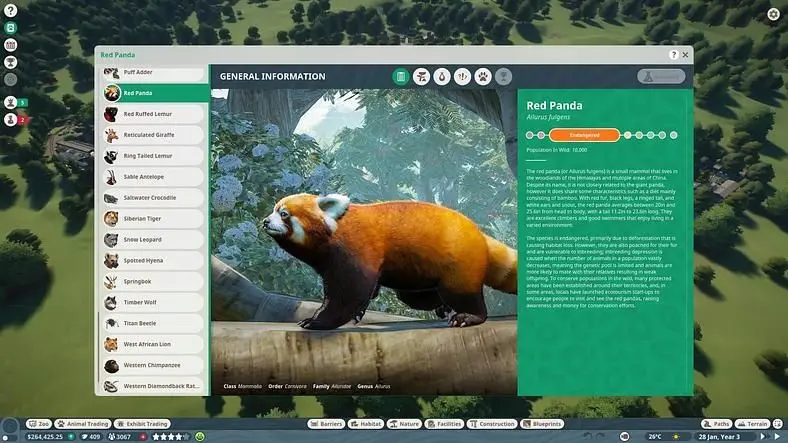Image resolution: width=788 pixels, height=443 pixels.
Task: Select Spotted Hyena in the animal list
Action: [x=153, y=261]
